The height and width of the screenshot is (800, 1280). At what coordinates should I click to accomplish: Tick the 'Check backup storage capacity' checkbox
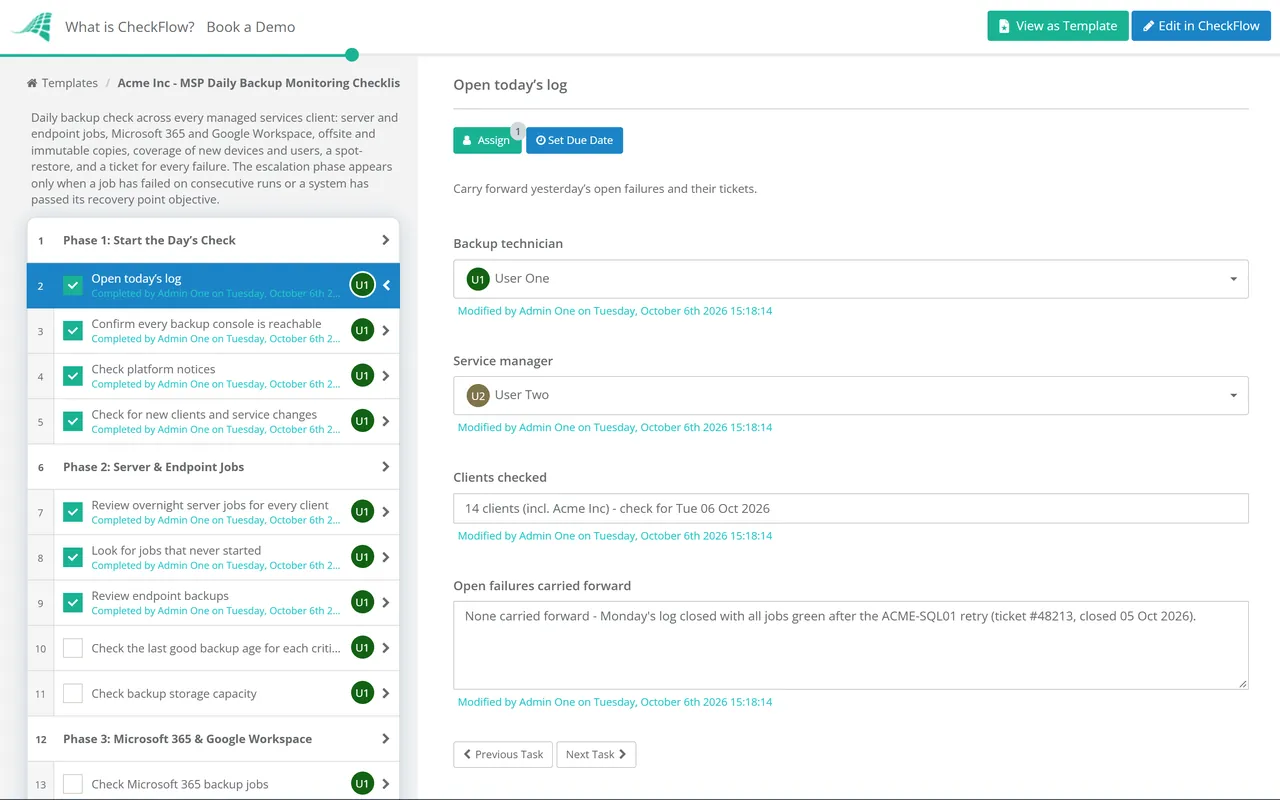73,693
